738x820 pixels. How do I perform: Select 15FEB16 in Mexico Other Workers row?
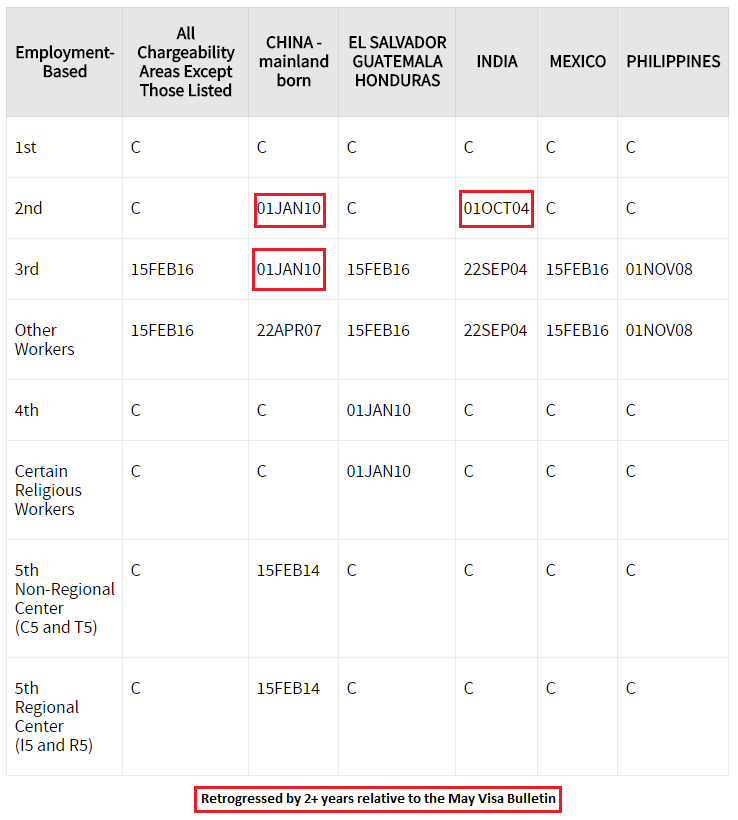click(x=577, y=331)
